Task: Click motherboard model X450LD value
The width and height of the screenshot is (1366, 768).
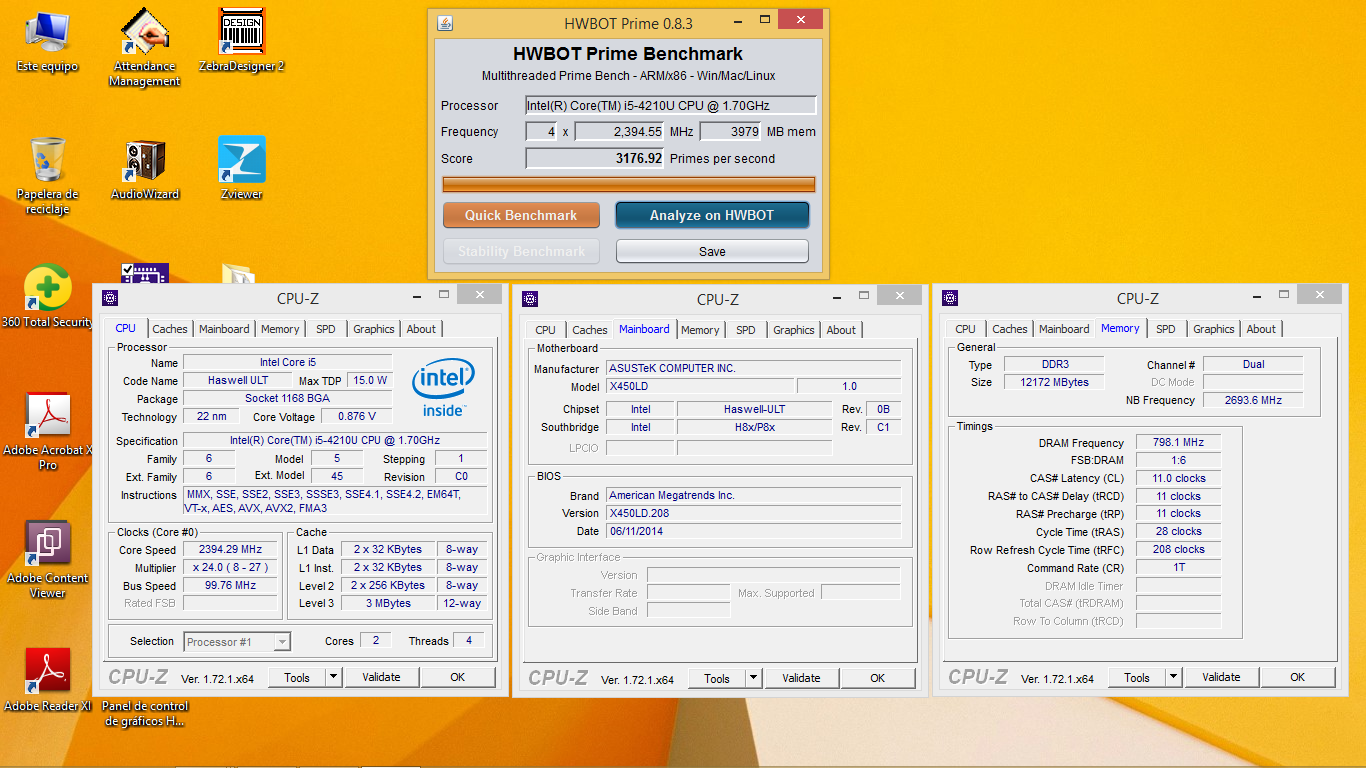Action: [x=700, y=386]
